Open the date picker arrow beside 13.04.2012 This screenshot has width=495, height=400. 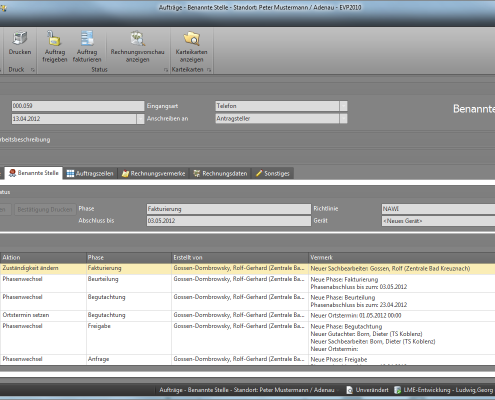140,119
